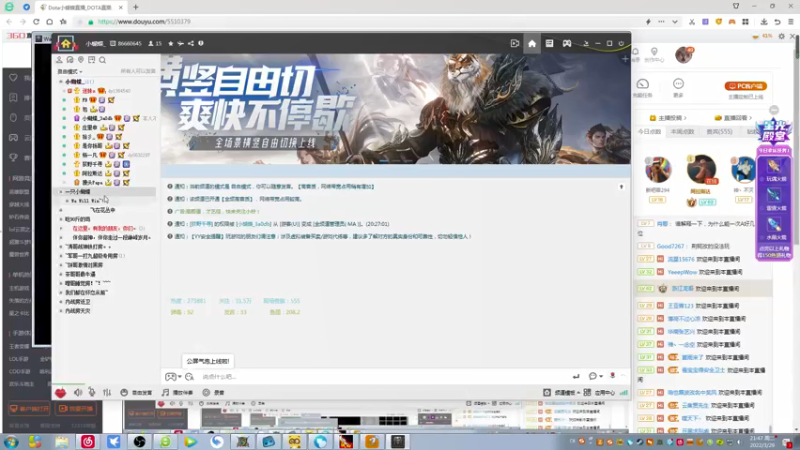Click the taskbar clock
This screenshot has height=450, width=800.
pos(763,441)
